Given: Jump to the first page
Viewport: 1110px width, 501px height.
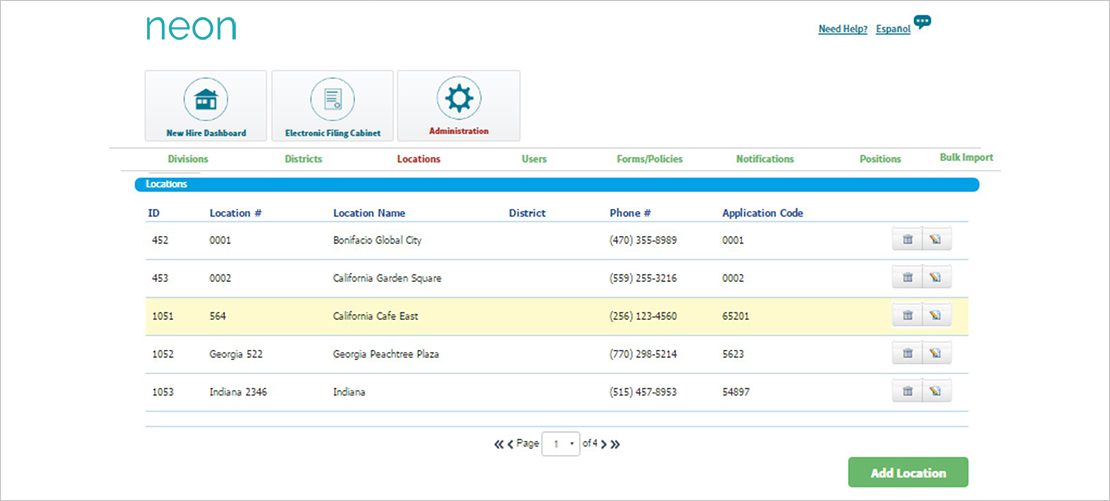Looking at the screenshot, I should pos(499,444).
